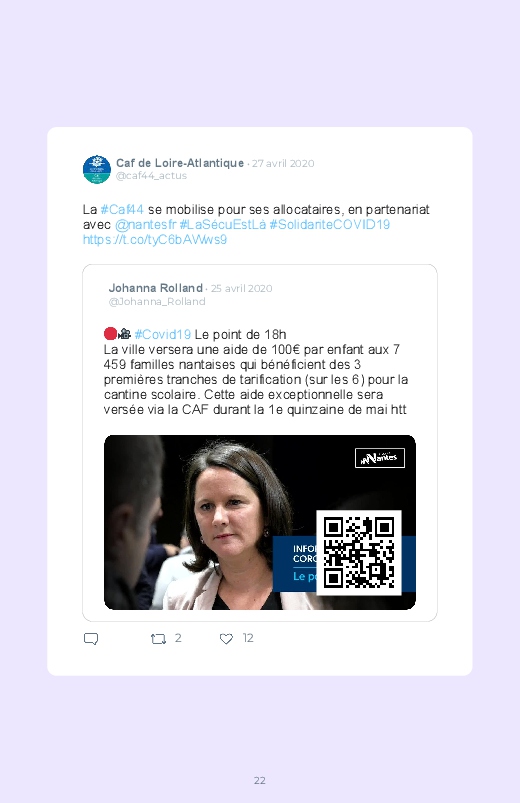Viewport: 520px width, 803px height.
Task: Open the Johanna Rolland video thumbnail
Action: pyautogui.click(x=260, y=522)
